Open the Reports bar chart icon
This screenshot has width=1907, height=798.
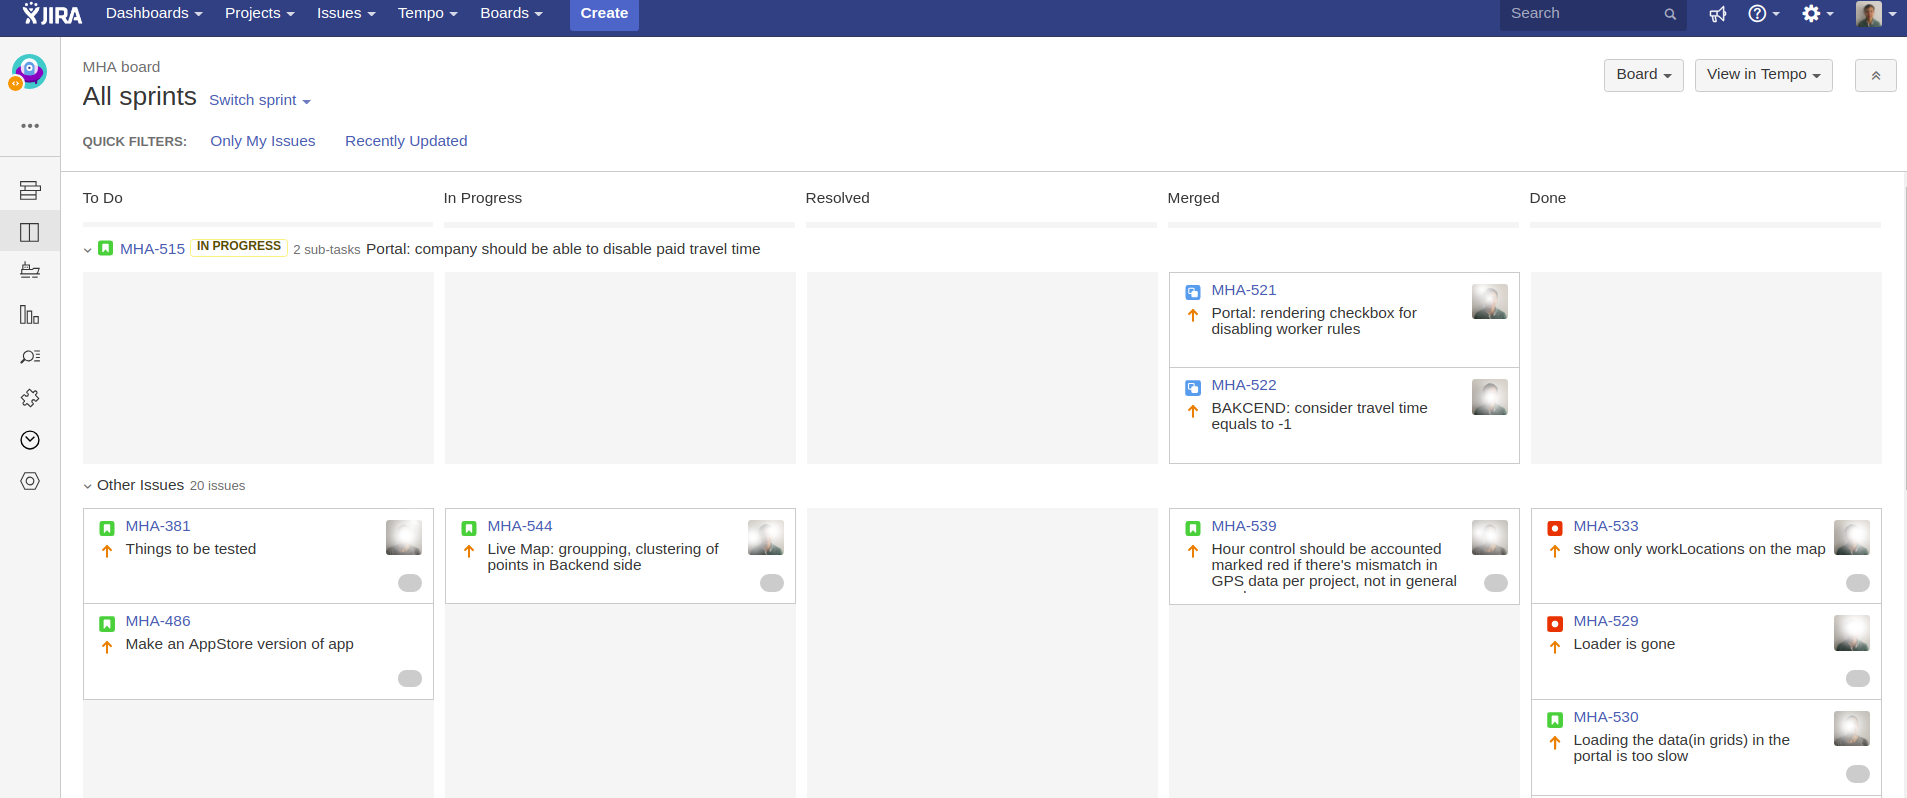(30, 315)
